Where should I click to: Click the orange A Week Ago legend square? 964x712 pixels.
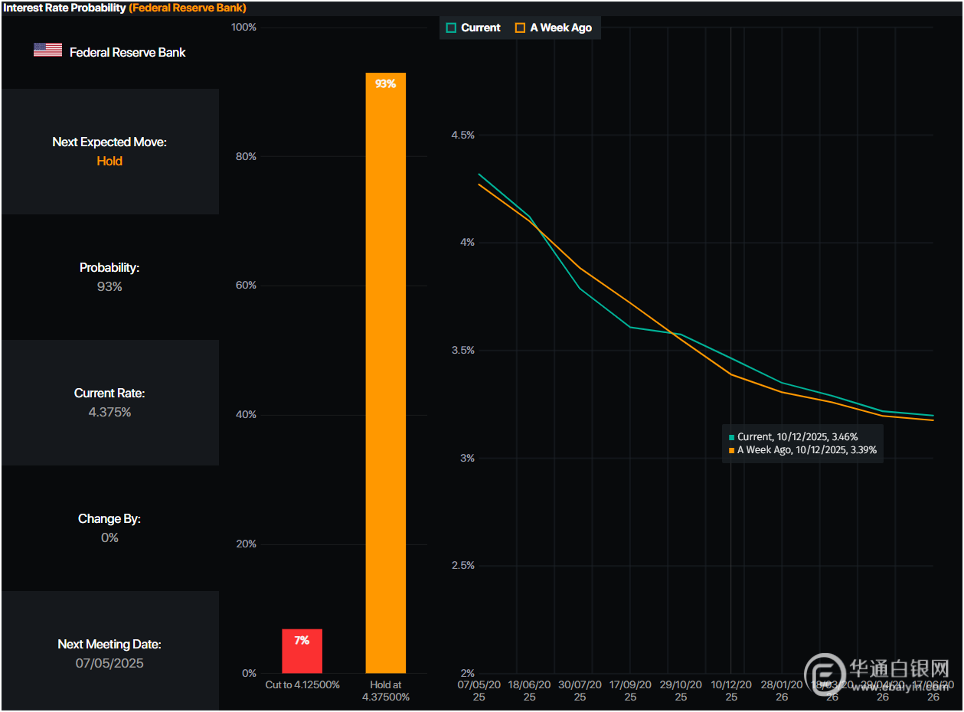point(519,28)
